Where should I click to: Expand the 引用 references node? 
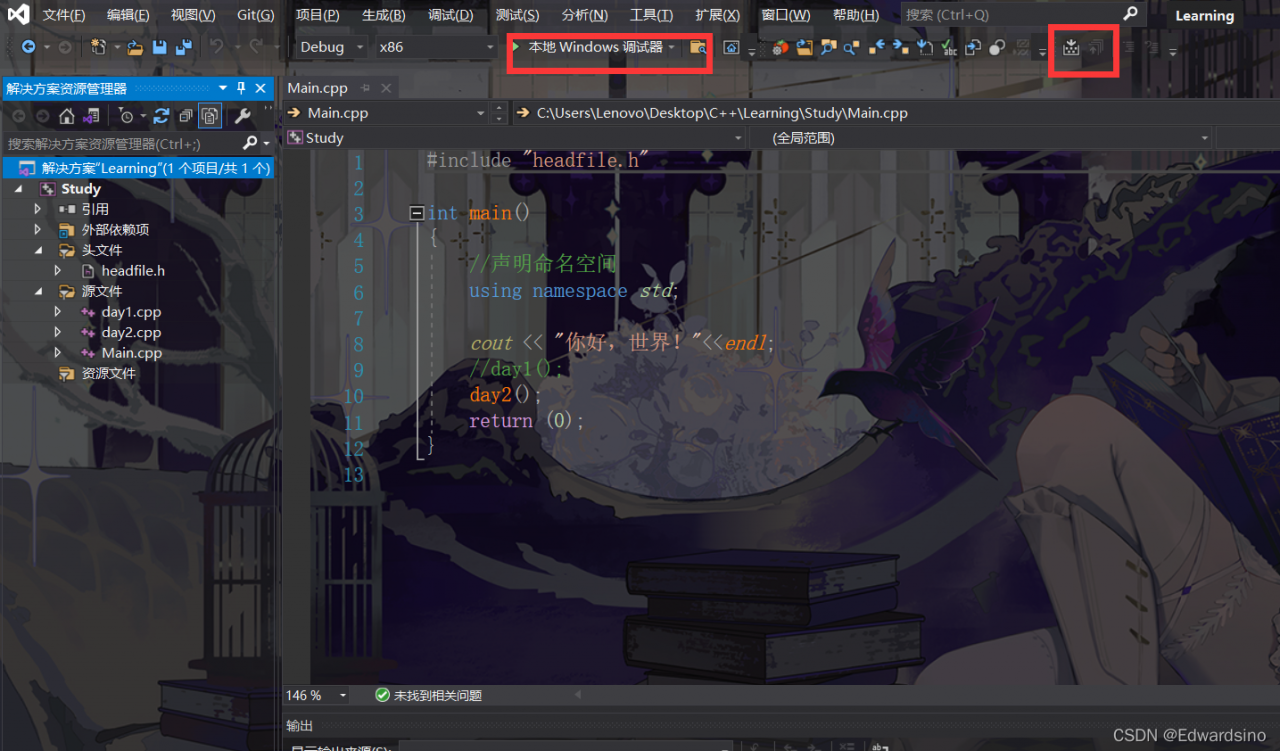[38, 209]
